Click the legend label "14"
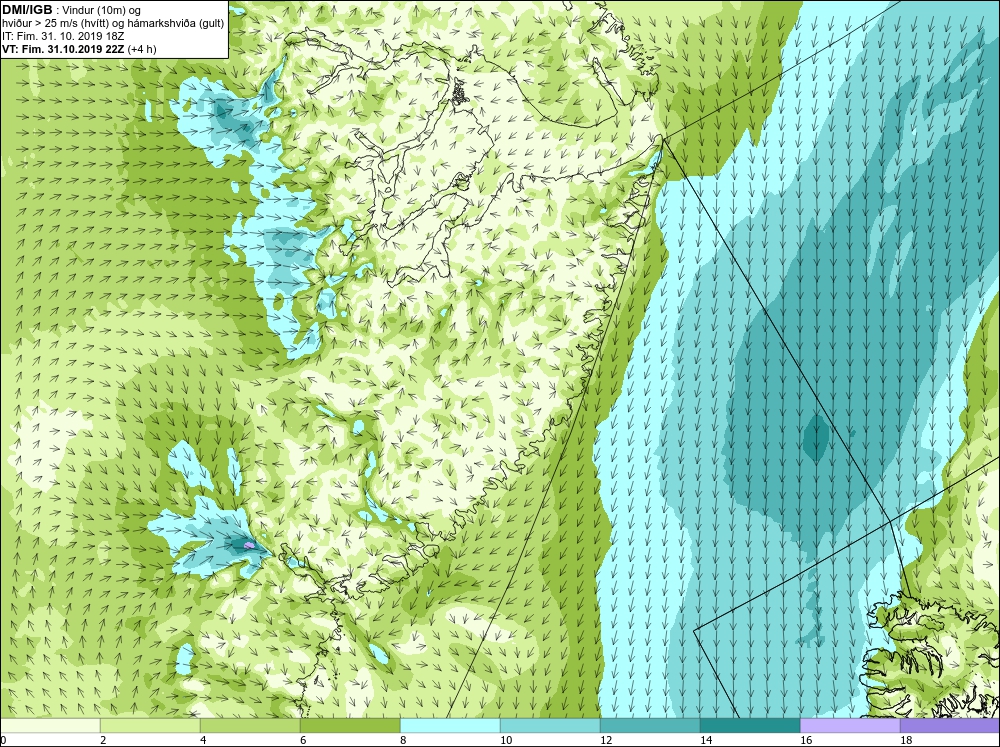The width and height of the screenshot is (1000, 747). (706, 740)
